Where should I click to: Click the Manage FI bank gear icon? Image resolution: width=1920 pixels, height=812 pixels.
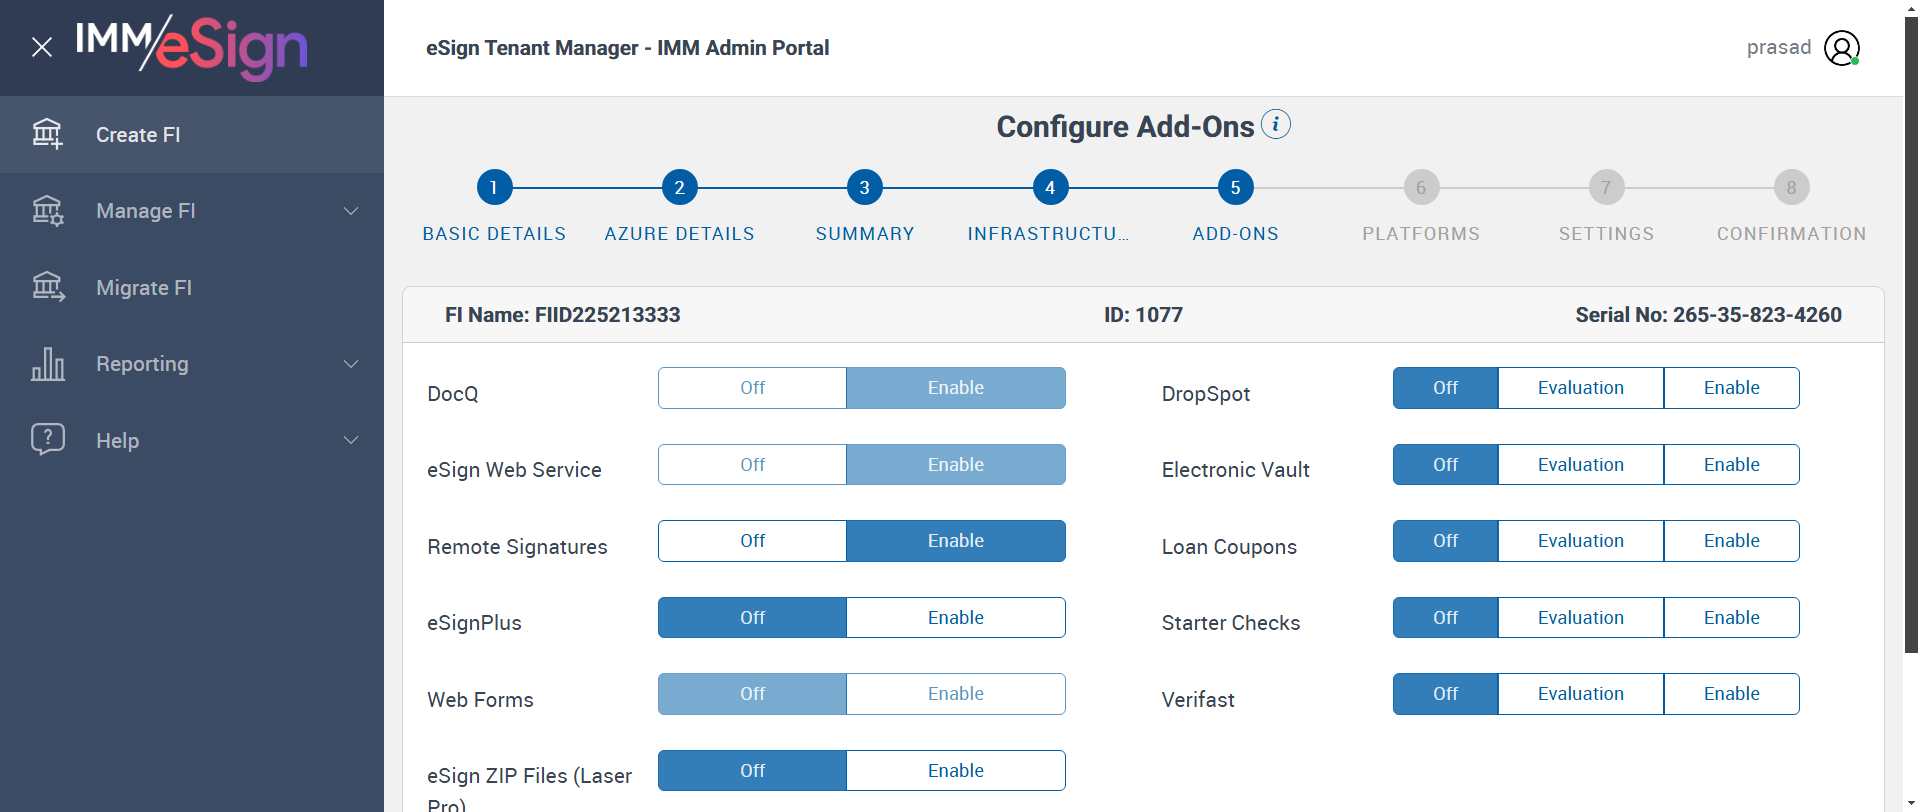pyautogui.click(x=47, y=211)
